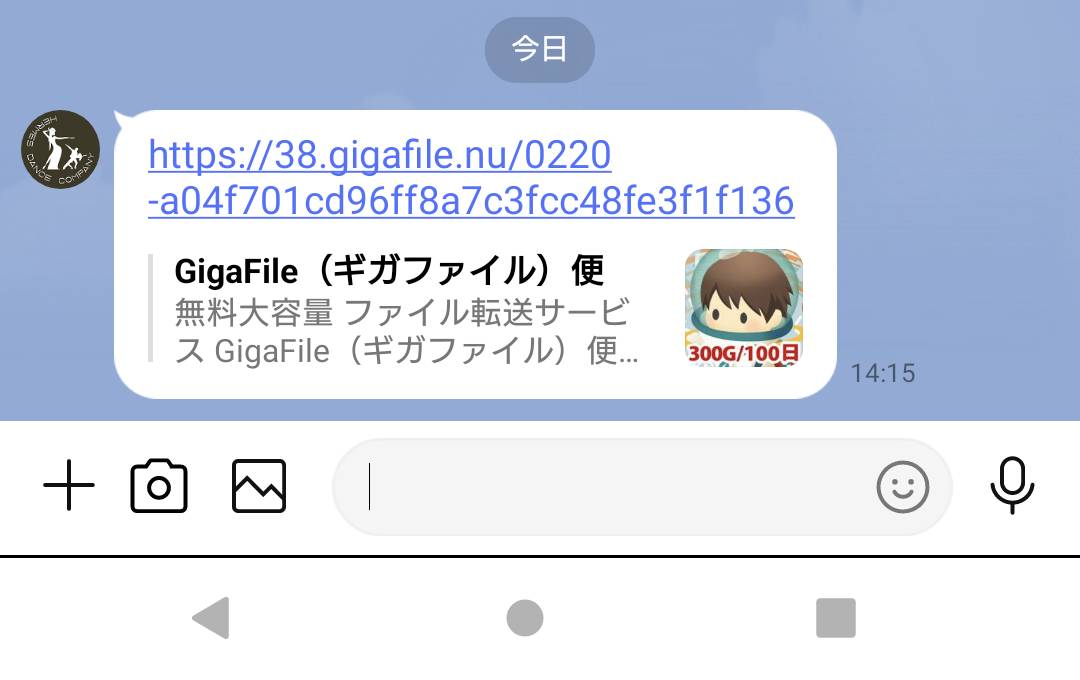The image size is (1080, 680).
Task: Tap the gray preview quote bar
Action: [150, 308]
